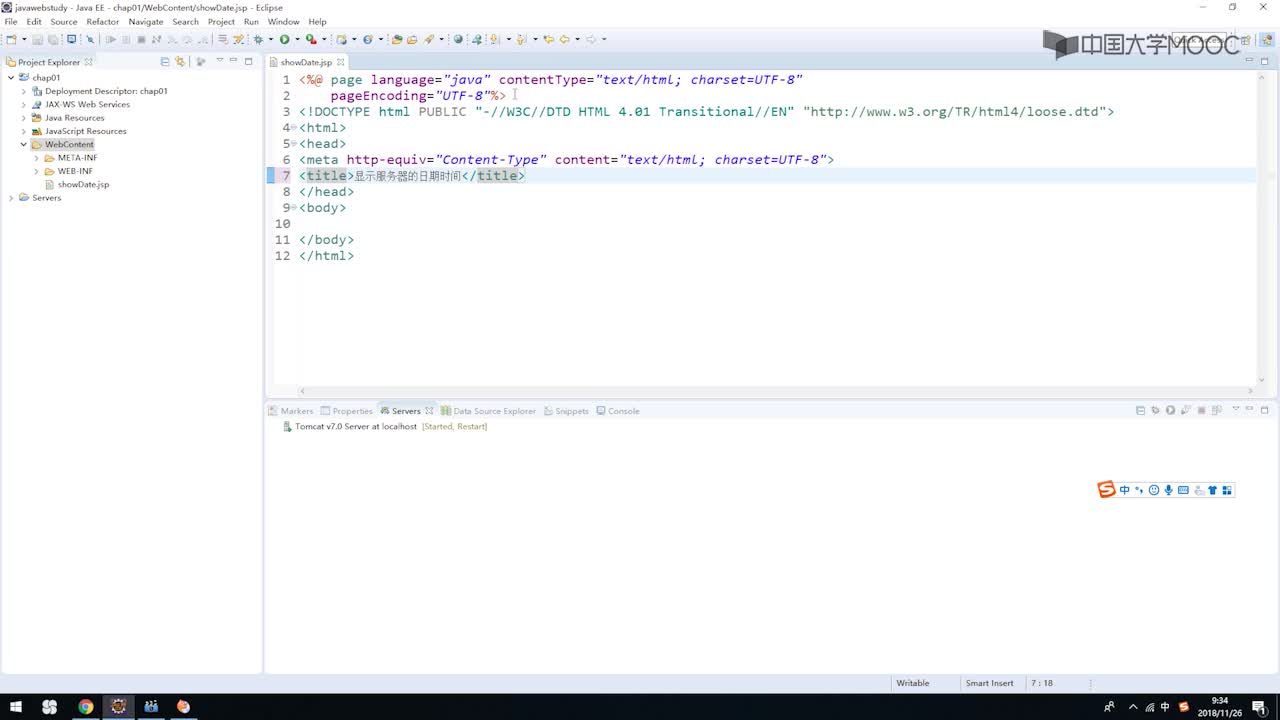Toggle Chinese/English mode on Sogou bar
Viewport: 1280px width, 720px height.
click(x=1125, y=490)
